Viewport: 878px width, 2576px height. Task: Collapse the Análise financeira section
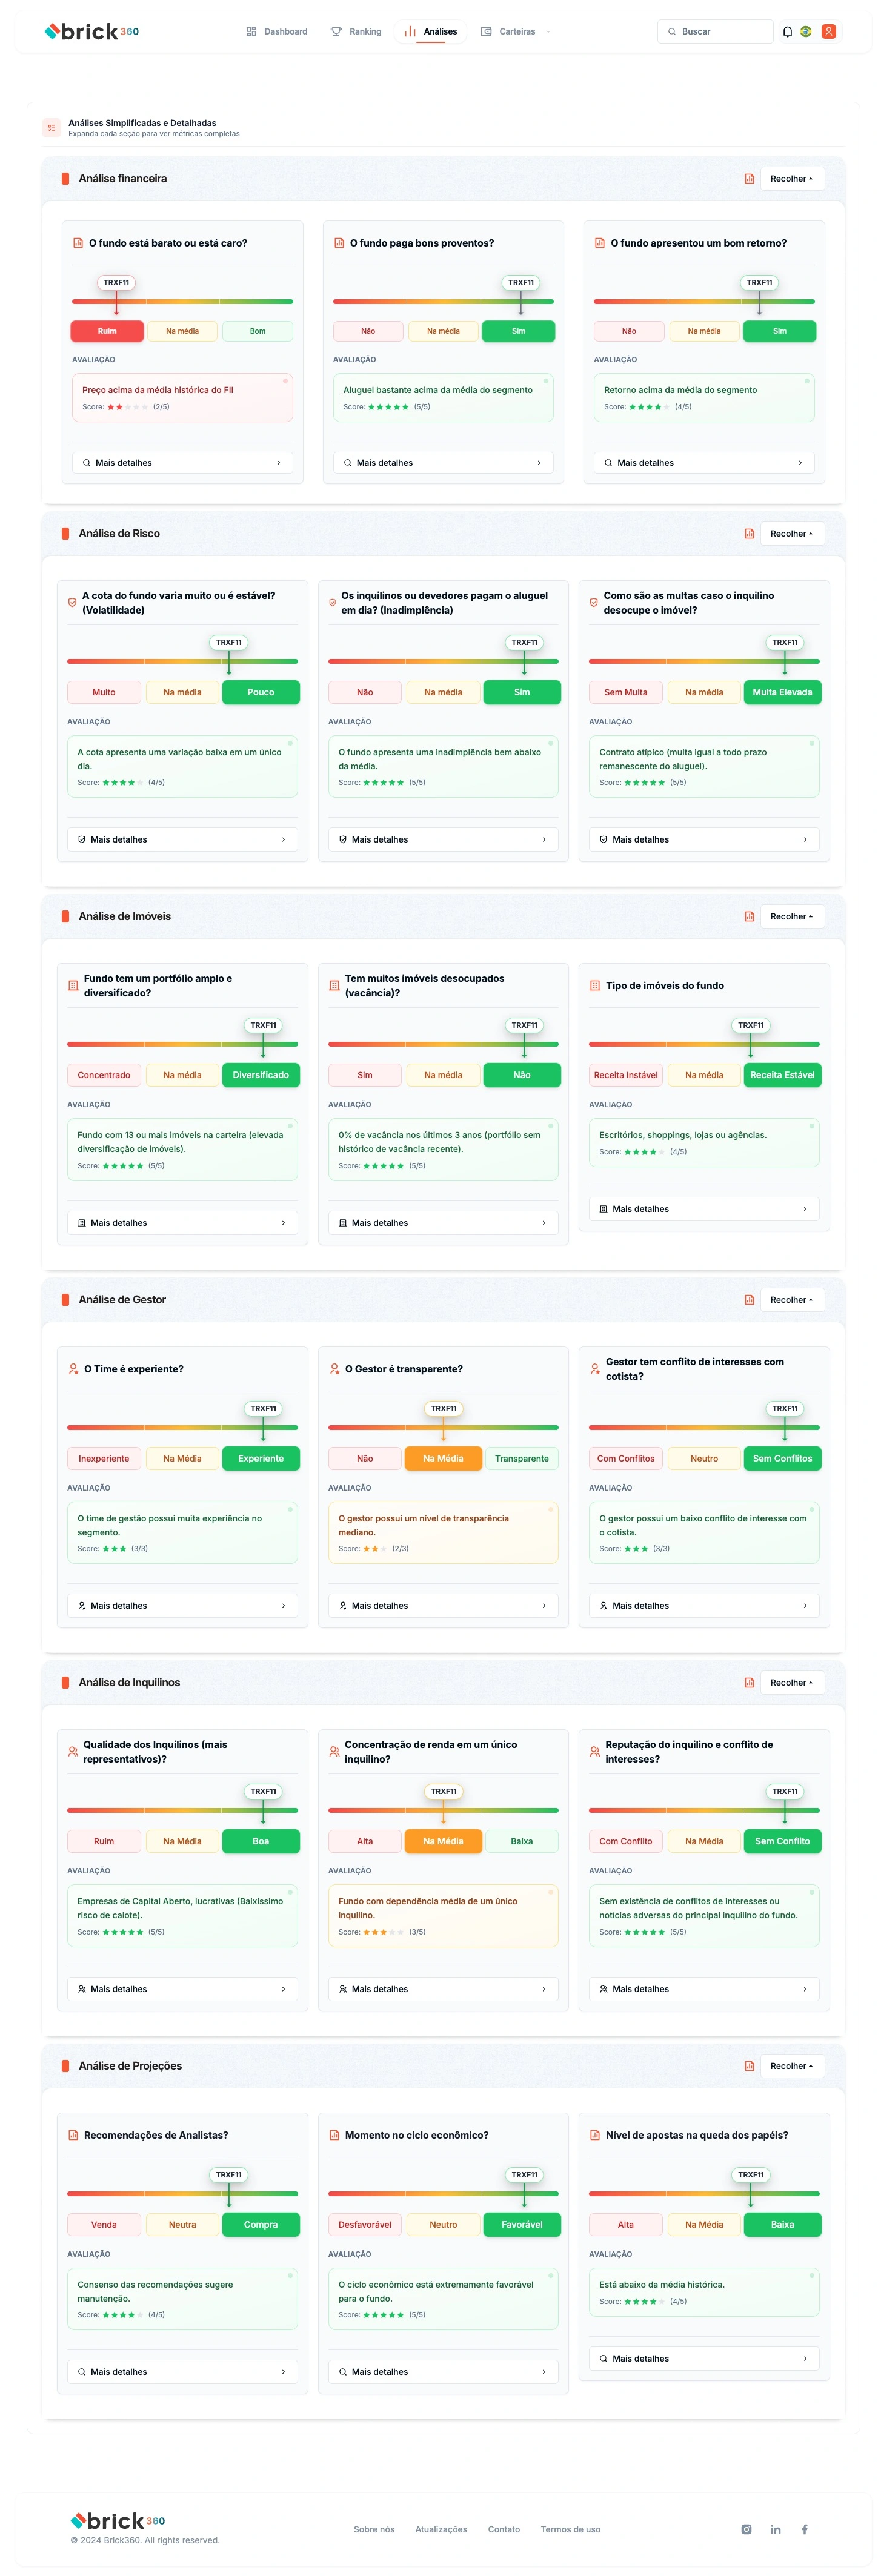click(791, 179)
